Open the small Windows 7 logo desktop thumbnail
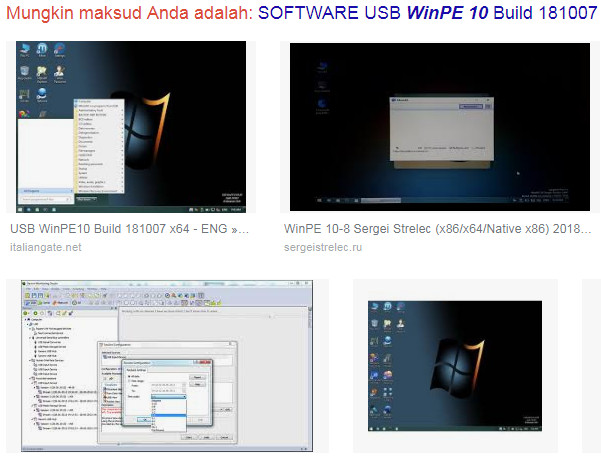The image size is (601, 457). pyautogui.click(x=455, y=366)
